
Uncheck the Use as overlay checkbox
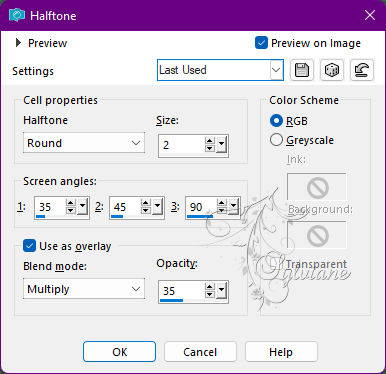[x=29, y=246]
